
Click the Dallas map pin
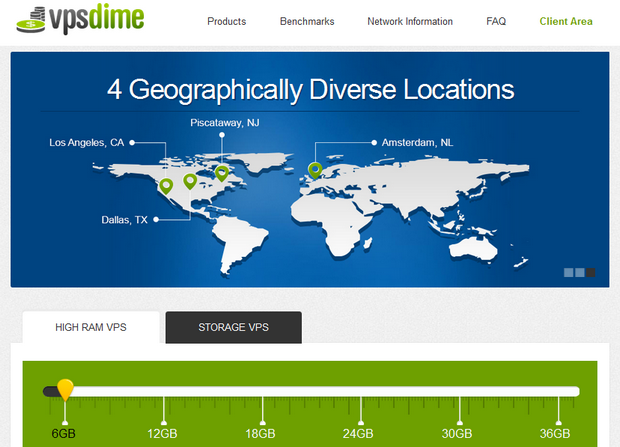point(190,182)
